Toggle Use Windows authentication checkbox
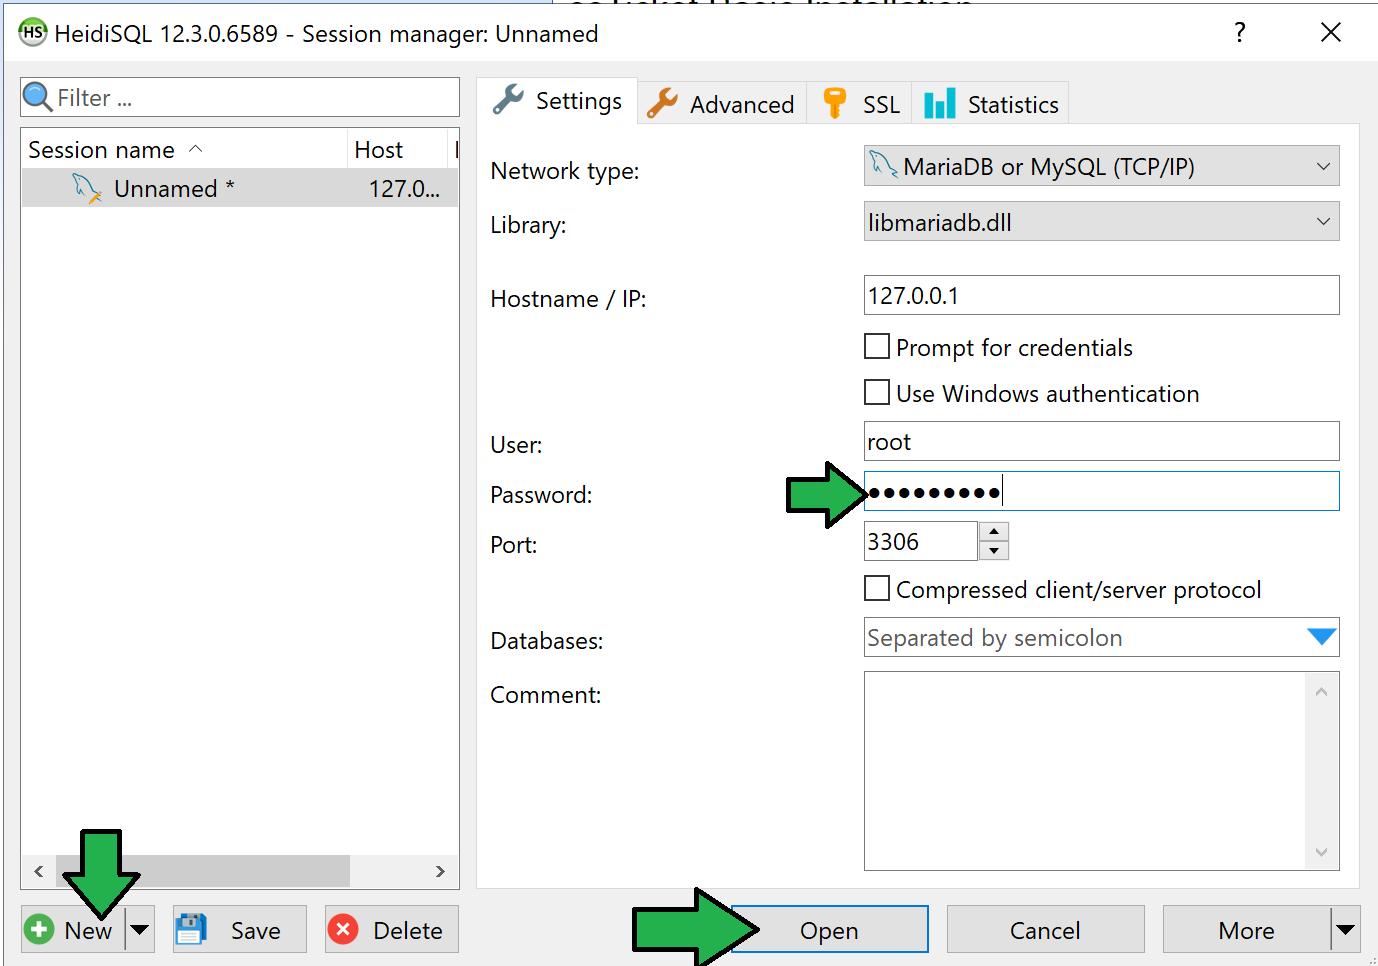Viewport: 1378px width, 966px height. (877, 392)
